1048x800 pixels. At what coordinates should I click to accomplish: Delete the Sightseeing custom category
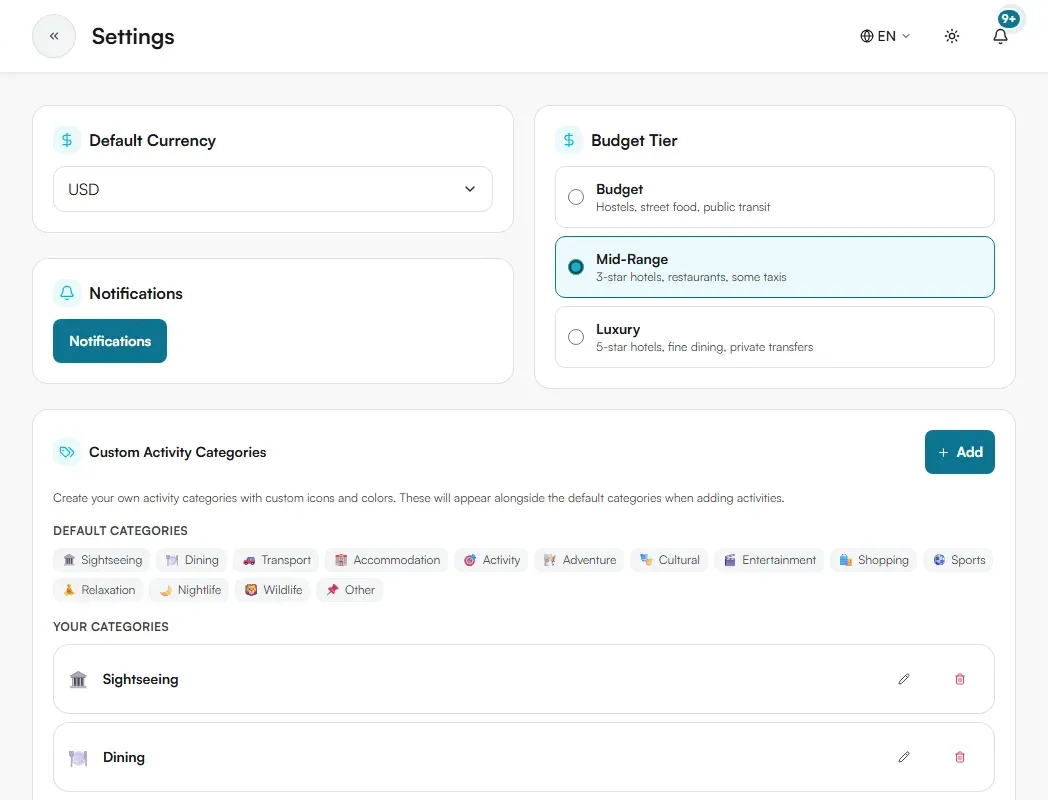point(960,679)
